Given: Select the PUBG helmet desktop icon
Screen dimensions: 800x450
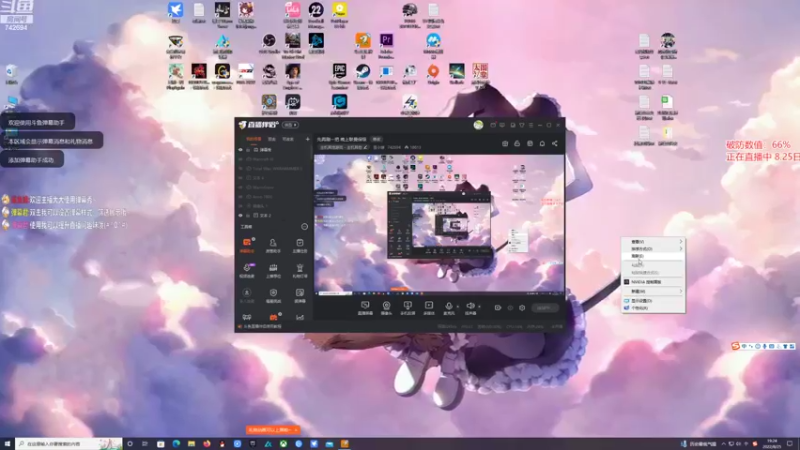Looking at the screenshot, I should tap(409, 15).
